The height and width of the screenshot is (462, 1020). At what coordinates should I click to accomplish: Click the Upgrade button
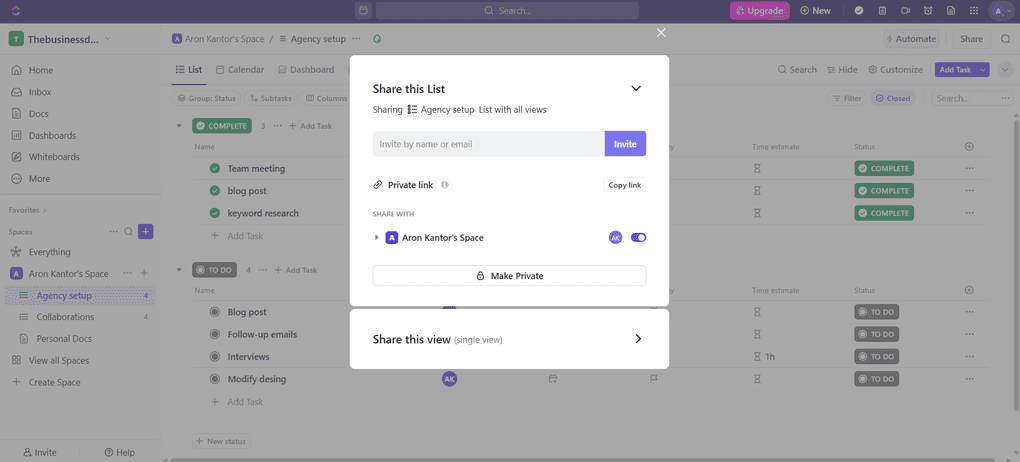pos(759,10)
